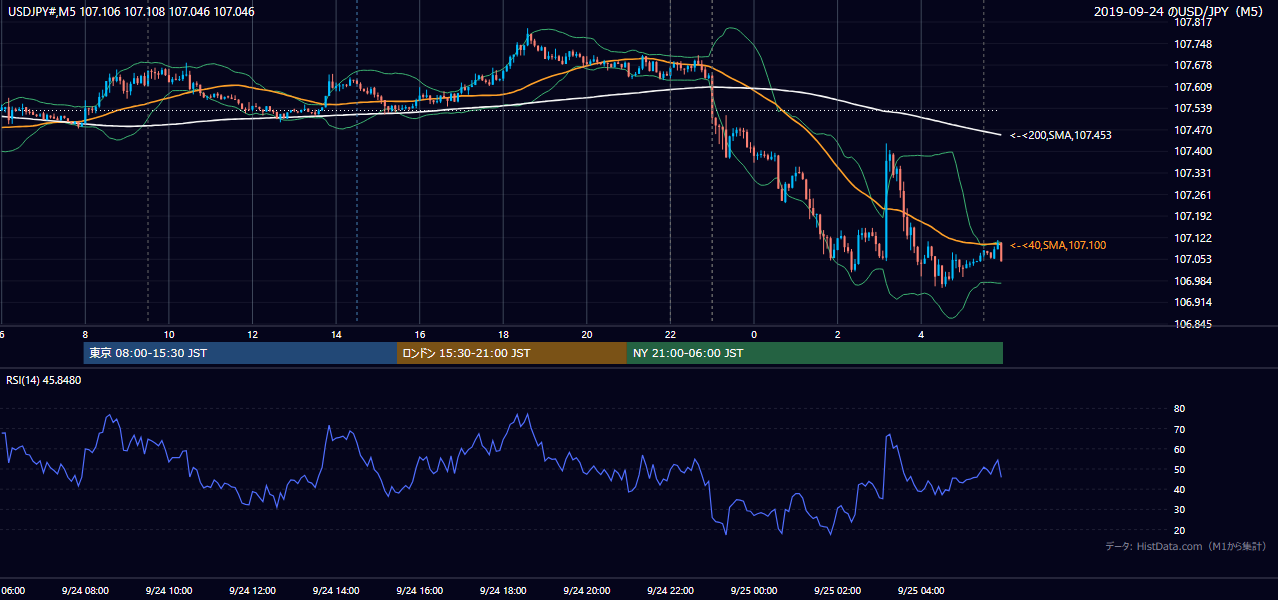Click price axis label 107.609
This screenshot has height=600, width=1278.
click(x=1194, y=87)
